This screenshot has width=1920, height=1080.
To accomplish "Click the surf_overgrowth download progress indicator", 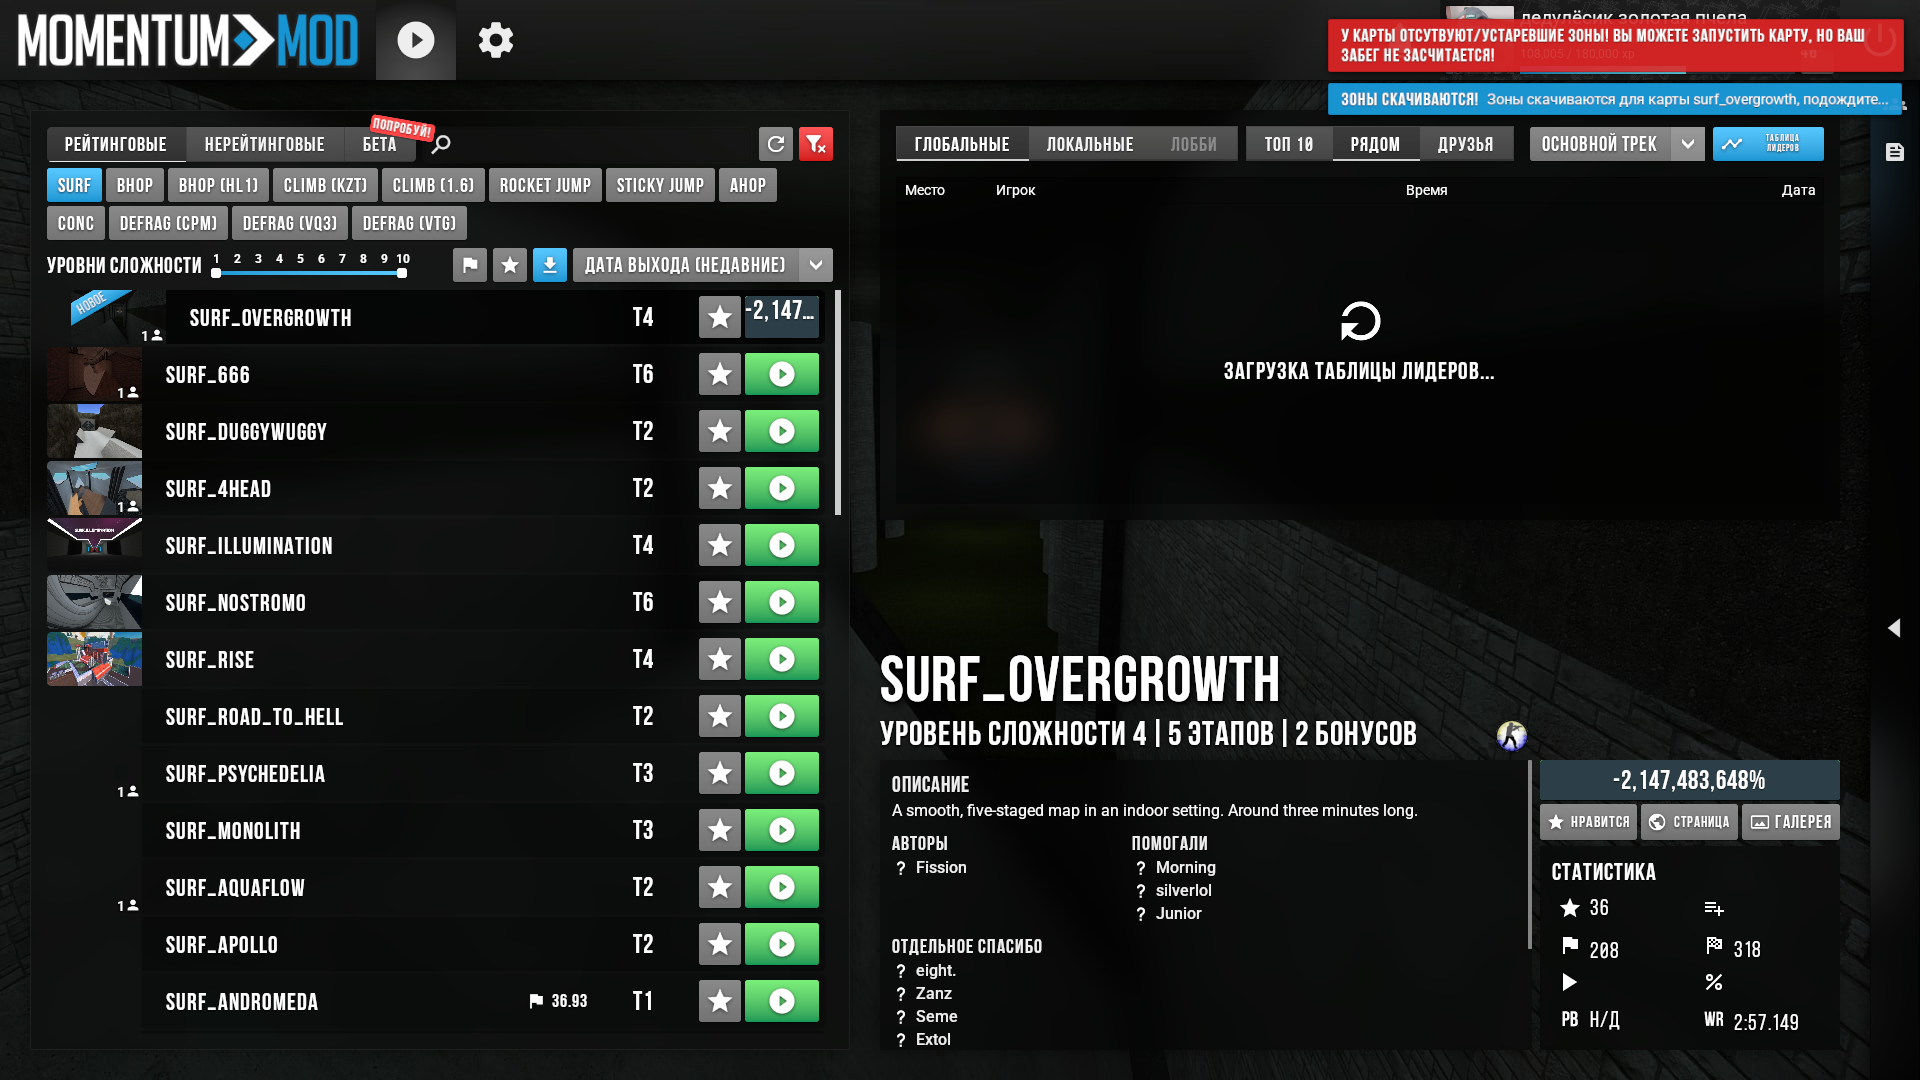I will point(782,317).
